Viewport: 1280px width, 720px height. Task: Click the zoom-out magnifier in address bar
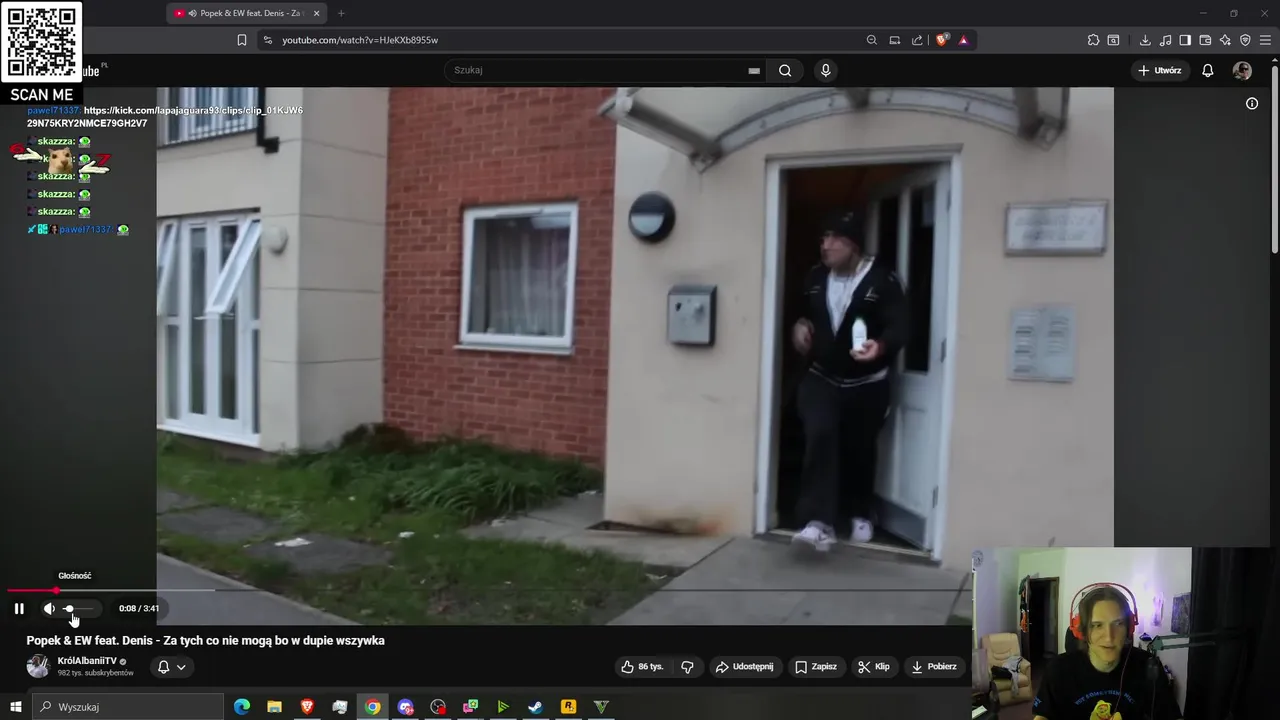tap(872, 40)
